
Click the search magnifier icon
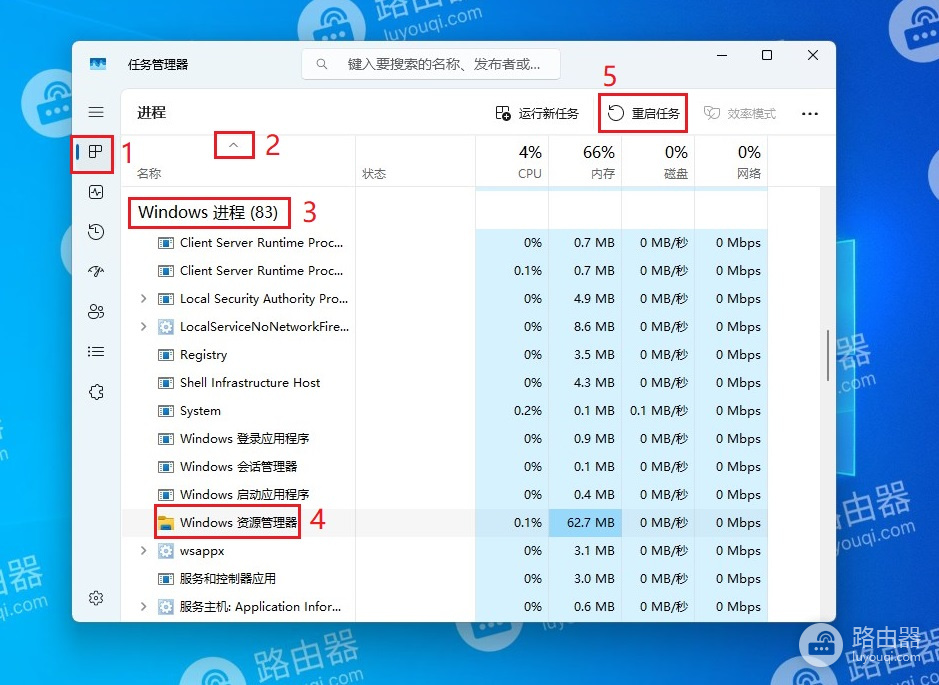coord(322,63)
